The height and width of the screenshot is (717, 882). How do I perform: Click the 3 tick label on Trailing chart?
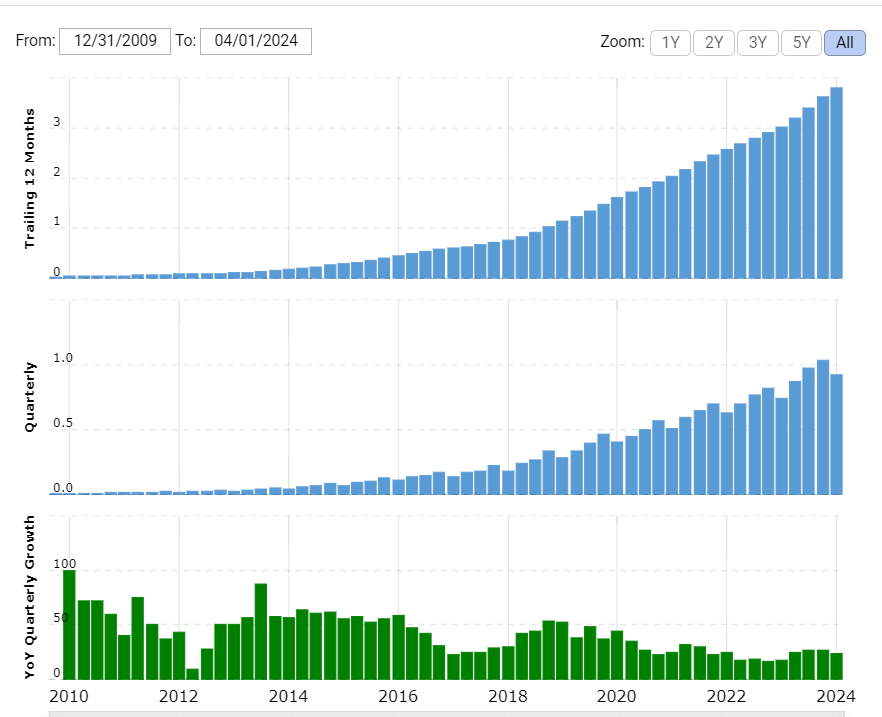coord(57,122)
